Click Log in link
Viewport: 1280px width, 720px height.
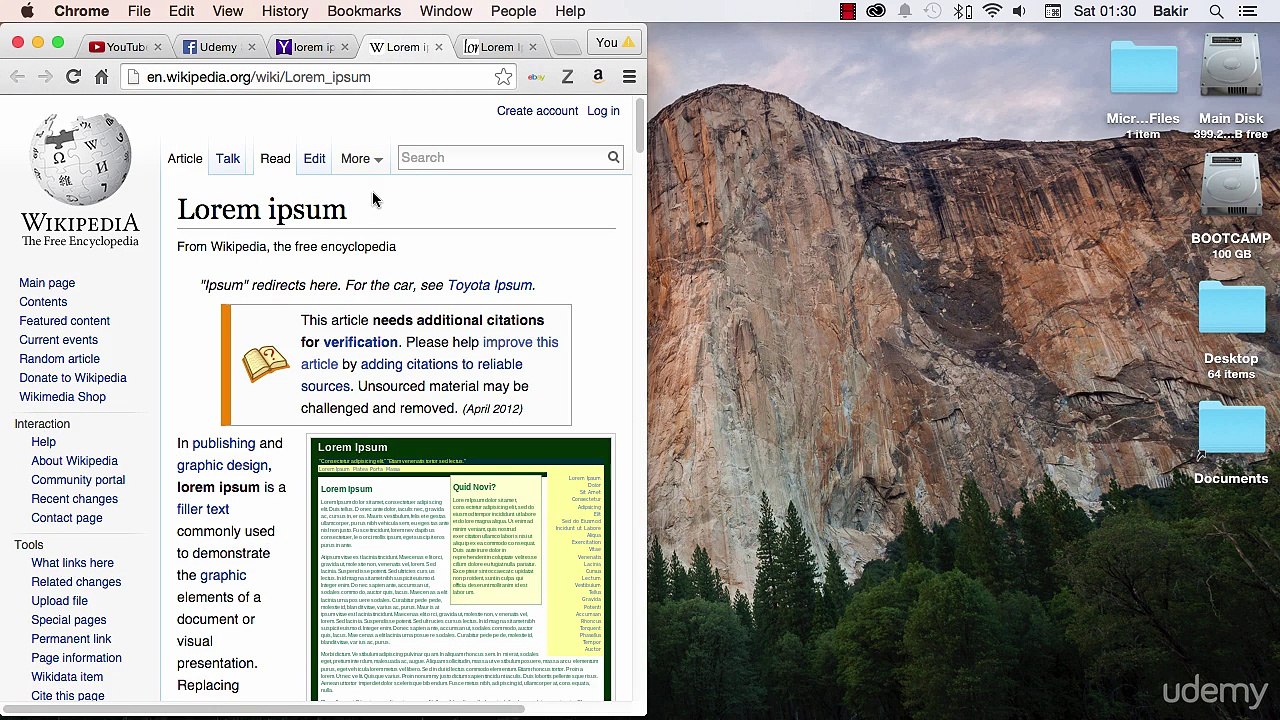(x=603, y=111)
